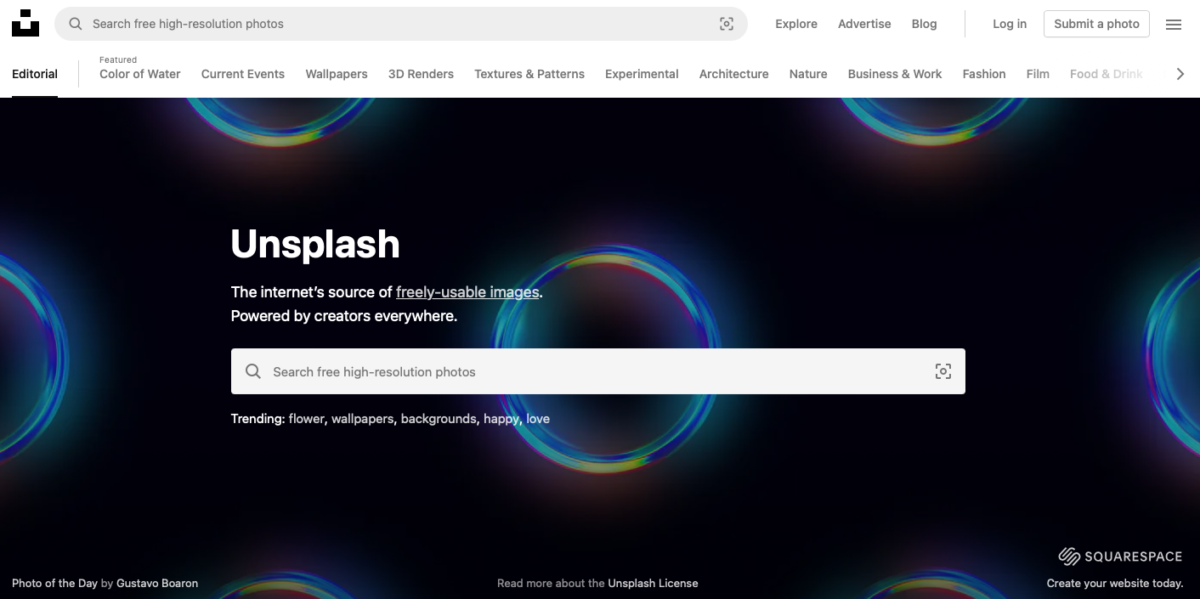Switch to Current Events topic

click(243, 74)
